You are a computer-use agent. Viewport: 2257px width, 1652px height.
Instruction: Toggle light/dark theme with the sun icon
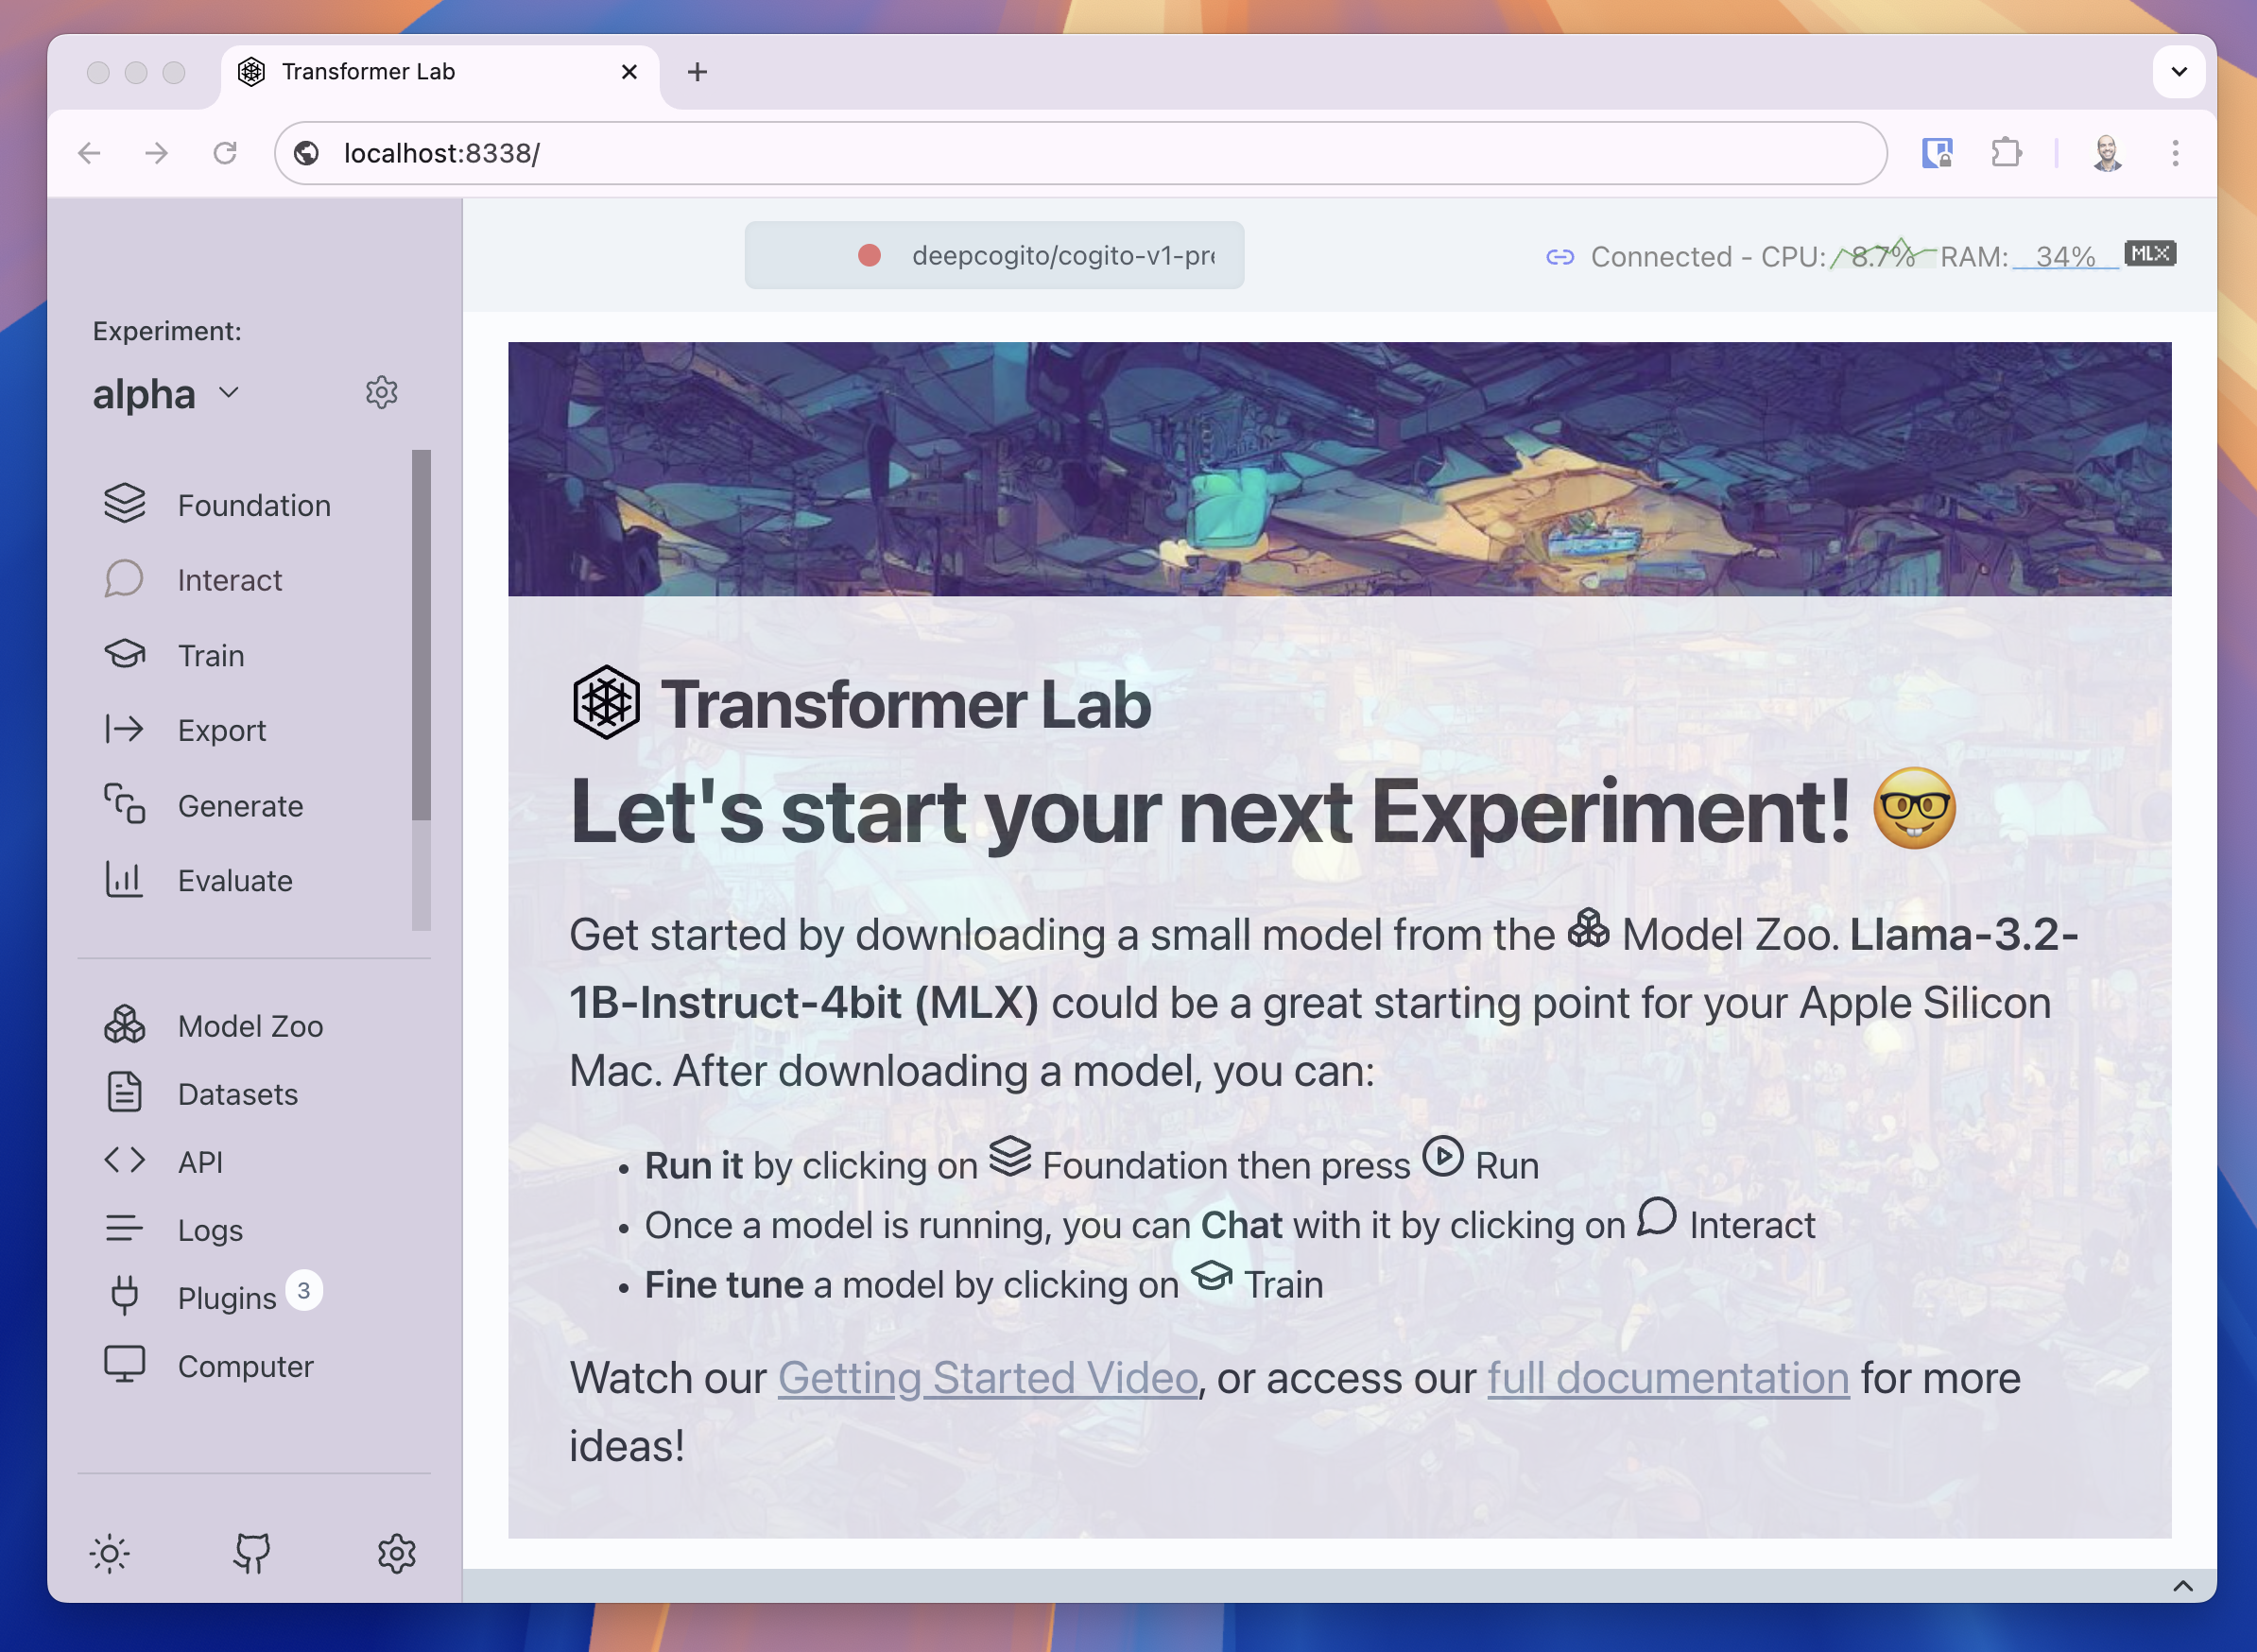[x=110, y=1553]
